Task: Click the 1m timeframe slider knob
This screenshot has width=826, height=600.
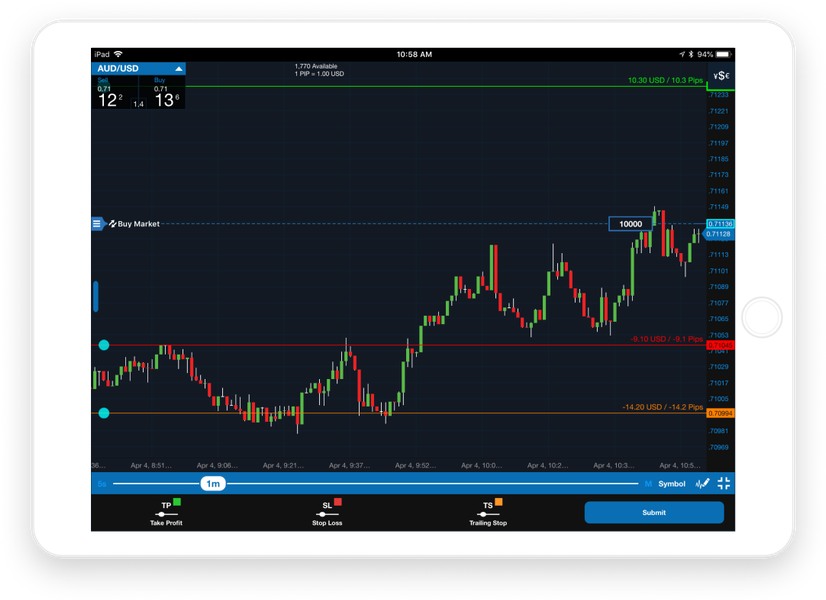Action: [x=212, y=484]
